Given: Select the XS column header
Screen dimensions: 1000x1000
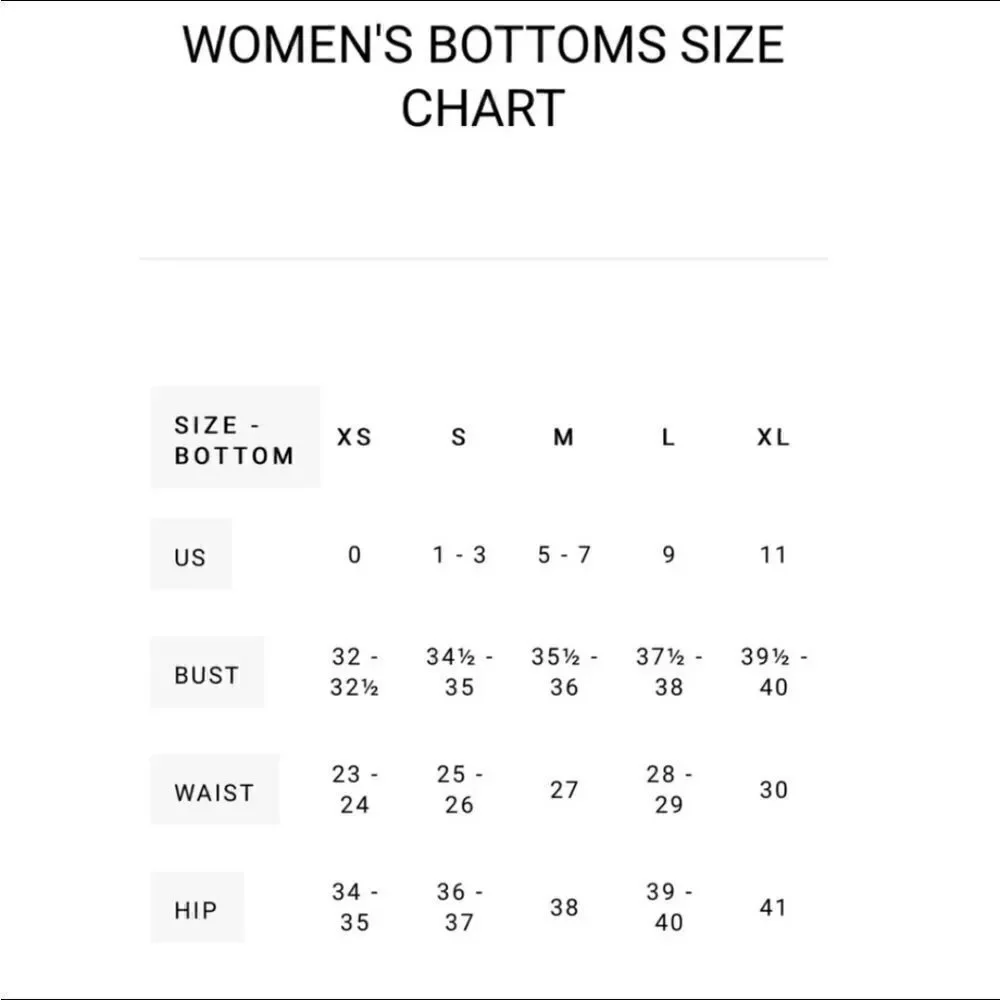Looking at the screenshot, I should (355, 438).
